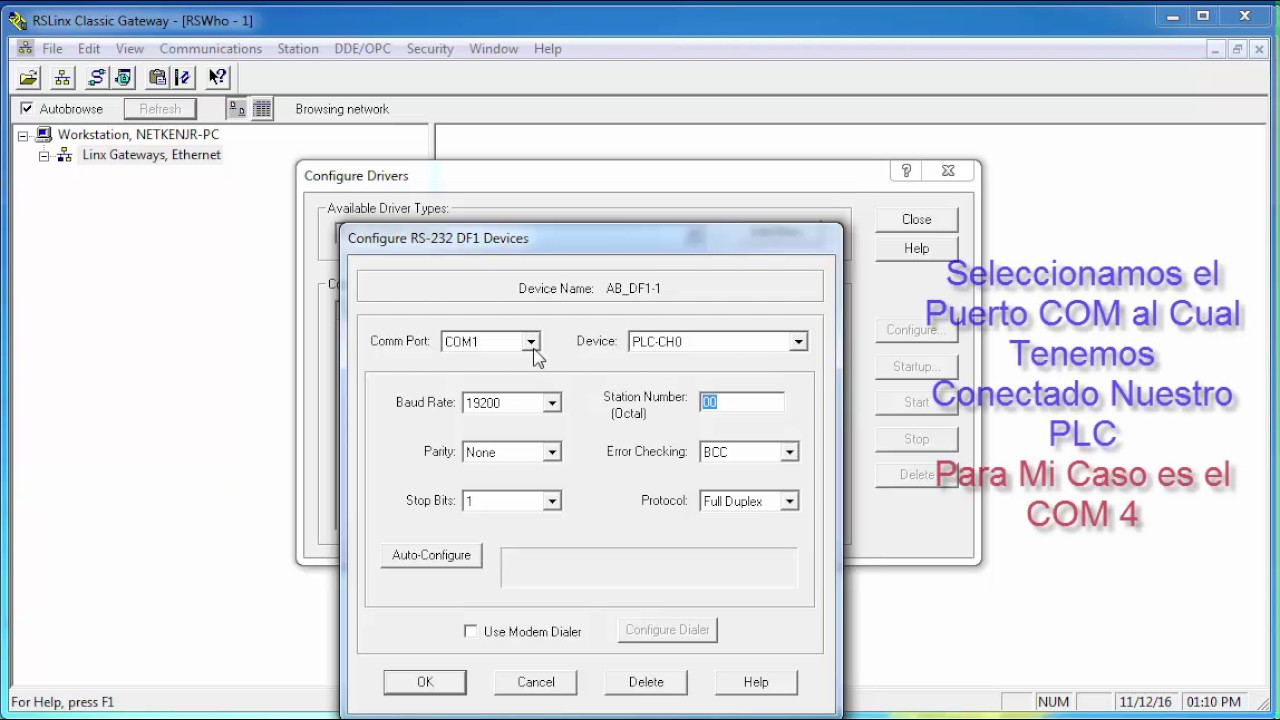1280x720 pixels.
Task: Toggle the Autobrowse checkbox
Action: [26, 108]
